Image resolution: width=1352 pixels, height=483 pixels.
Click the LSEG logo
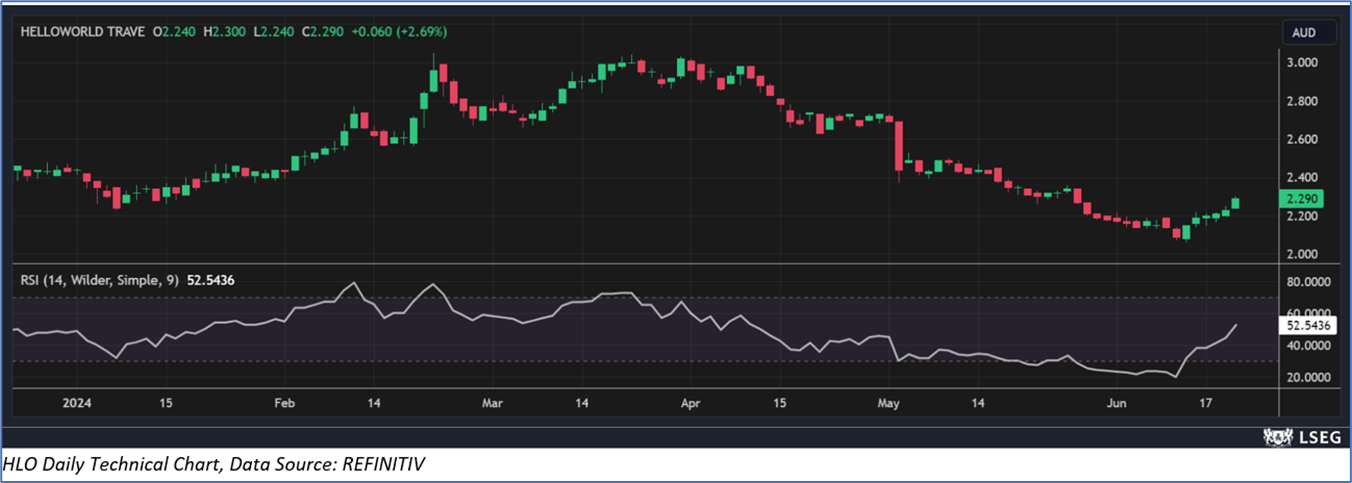[x=1300, y=436]
